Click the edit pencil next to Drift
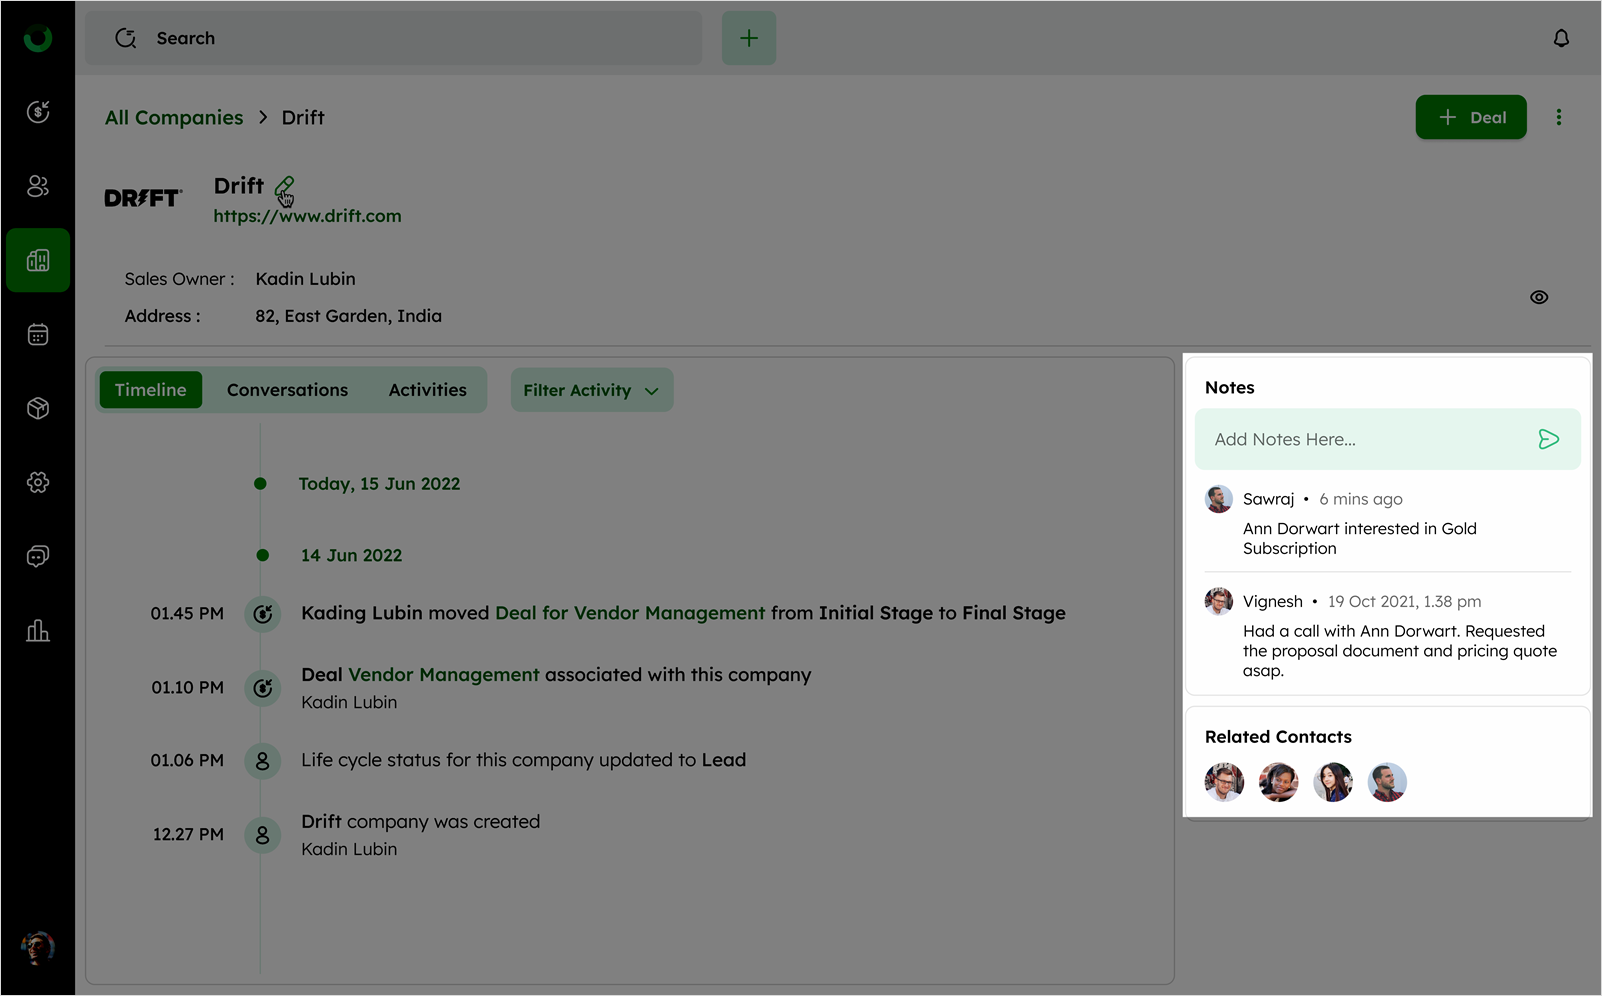This screenshot has height=996, width=1602. pyautogui.click(x=284, y=187)
